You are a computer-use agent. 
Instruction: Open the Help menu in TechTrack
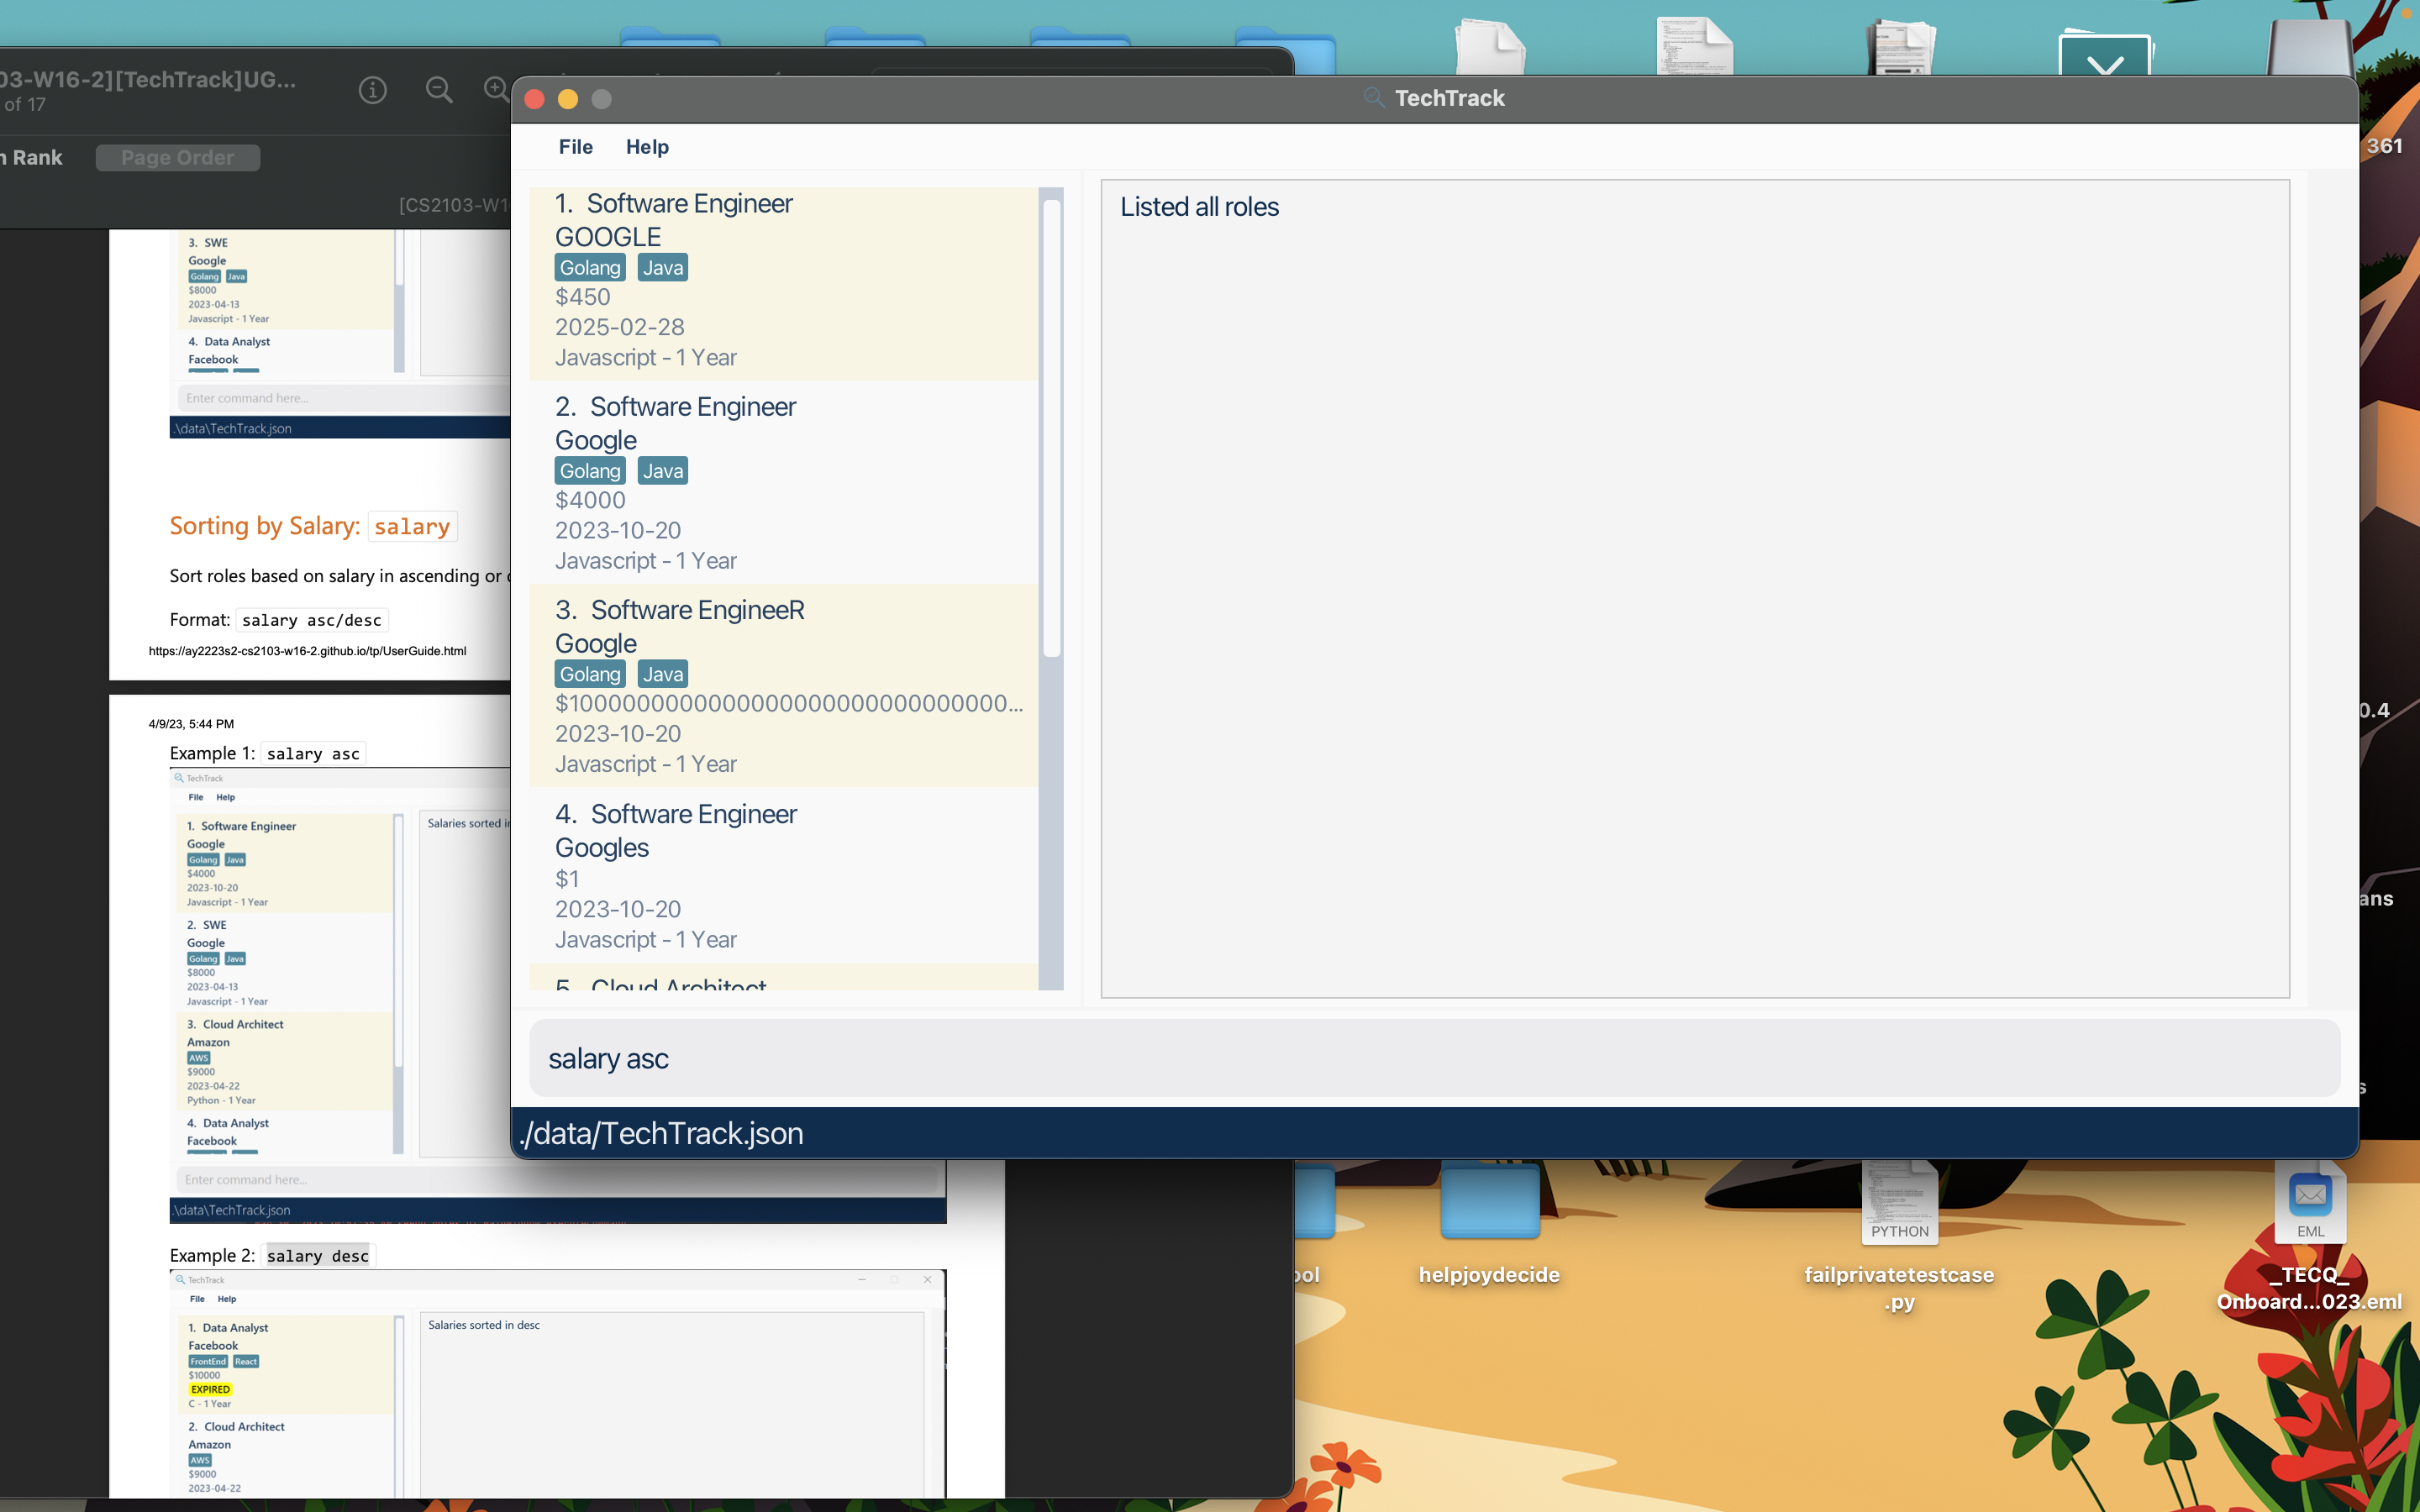point(647,147)
